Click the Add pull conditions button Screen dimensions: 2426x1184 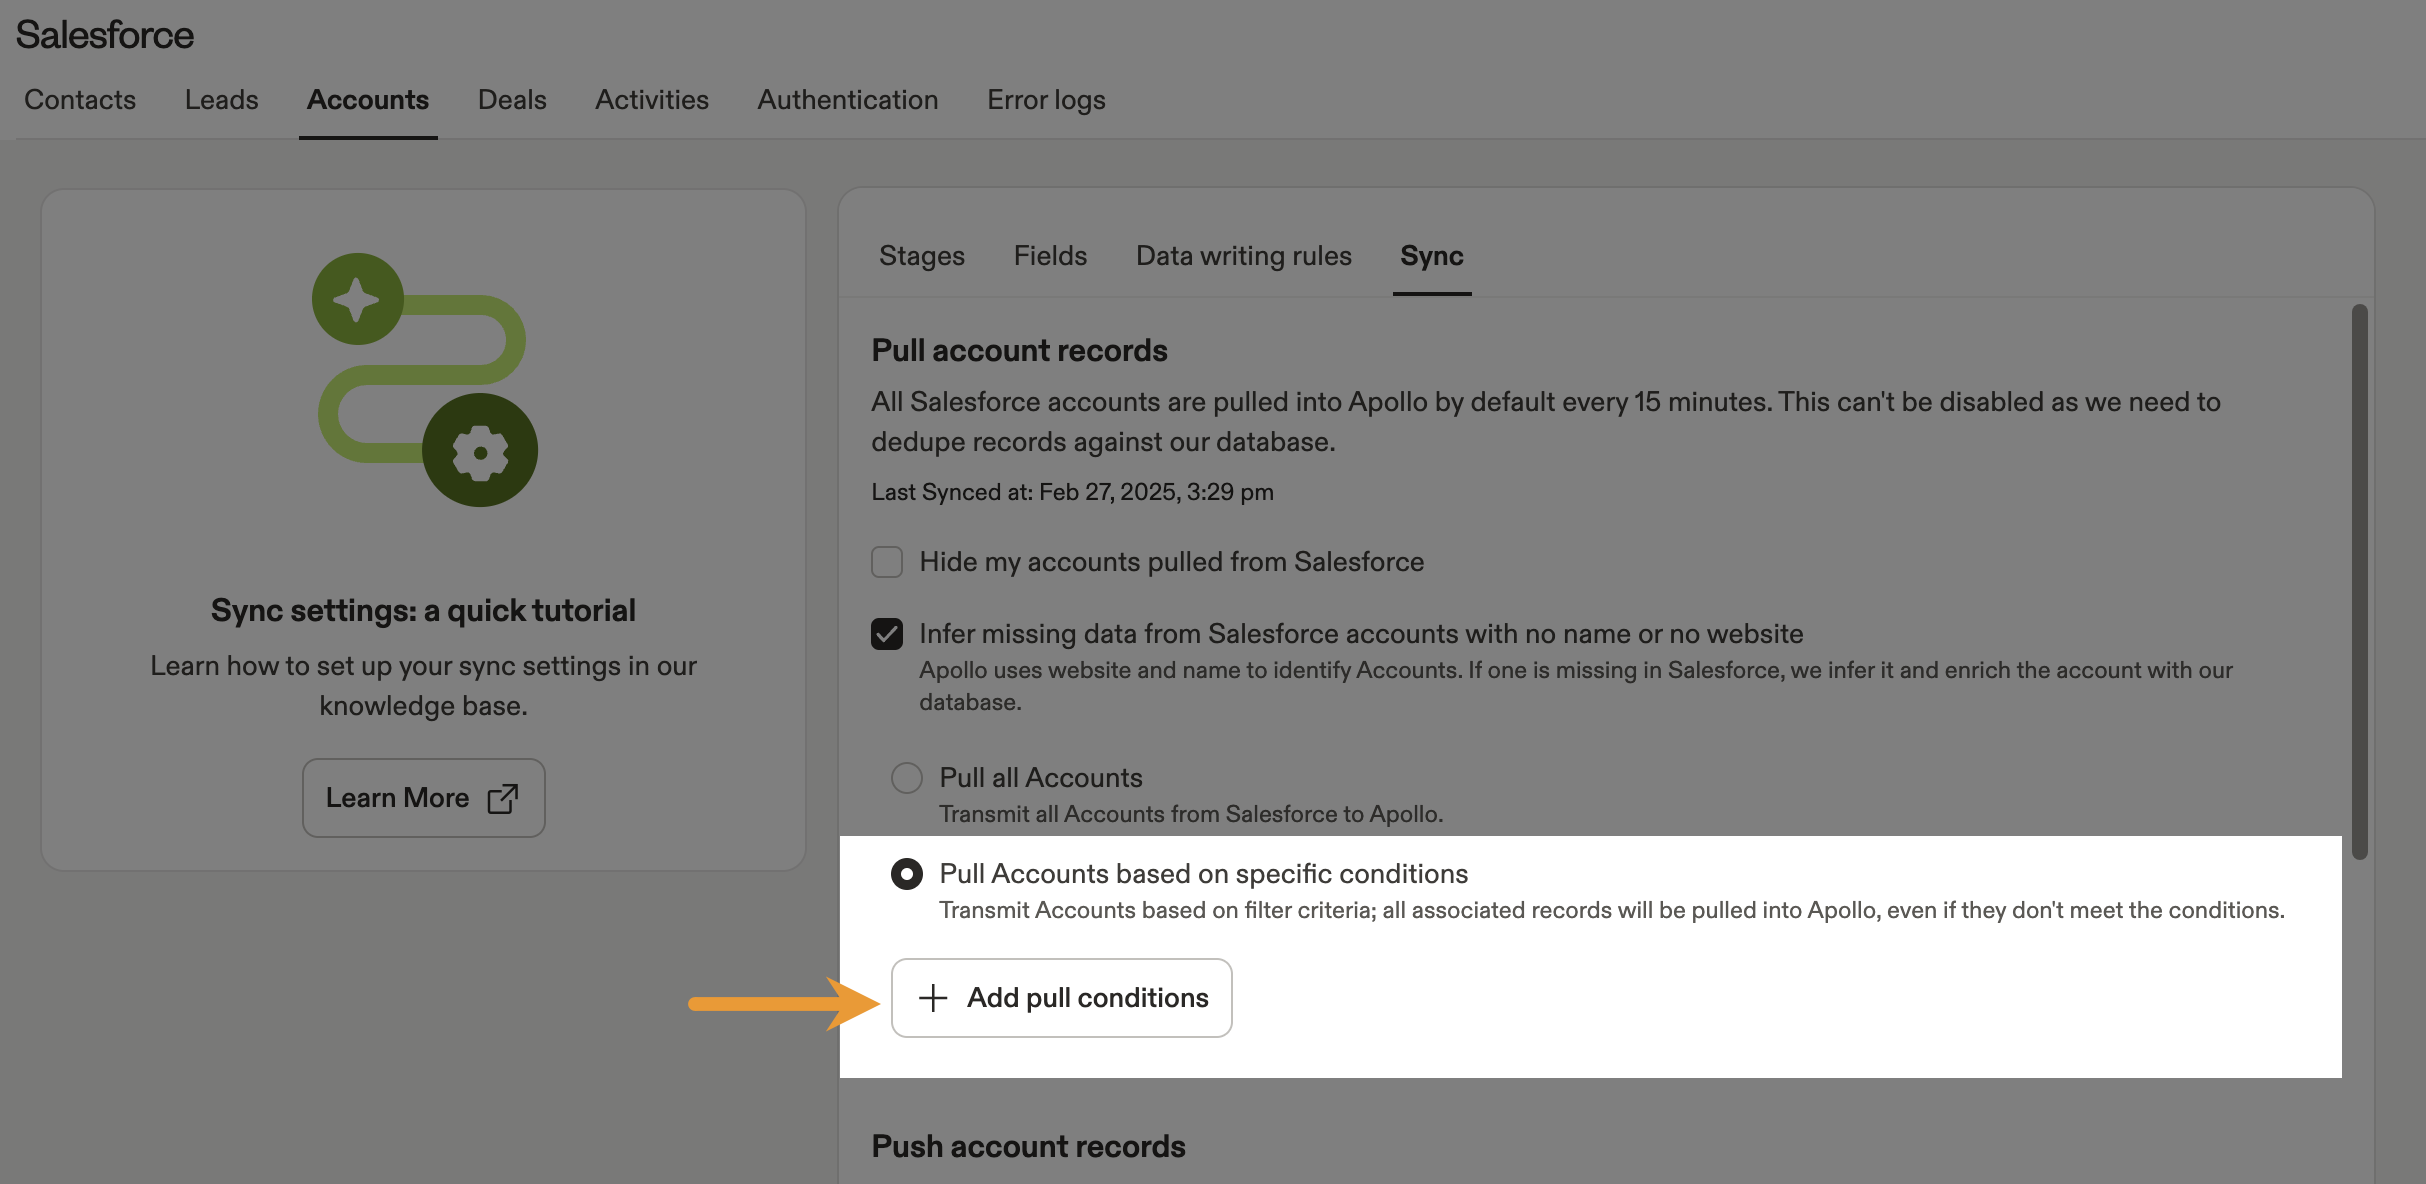click(x=1062, y=998)
